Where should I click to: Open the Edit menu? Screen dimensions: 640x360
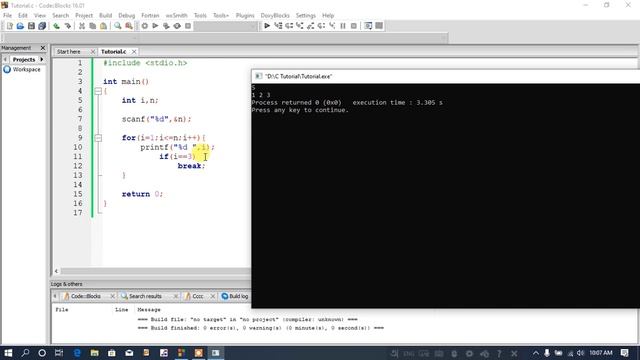coord(23,15)
